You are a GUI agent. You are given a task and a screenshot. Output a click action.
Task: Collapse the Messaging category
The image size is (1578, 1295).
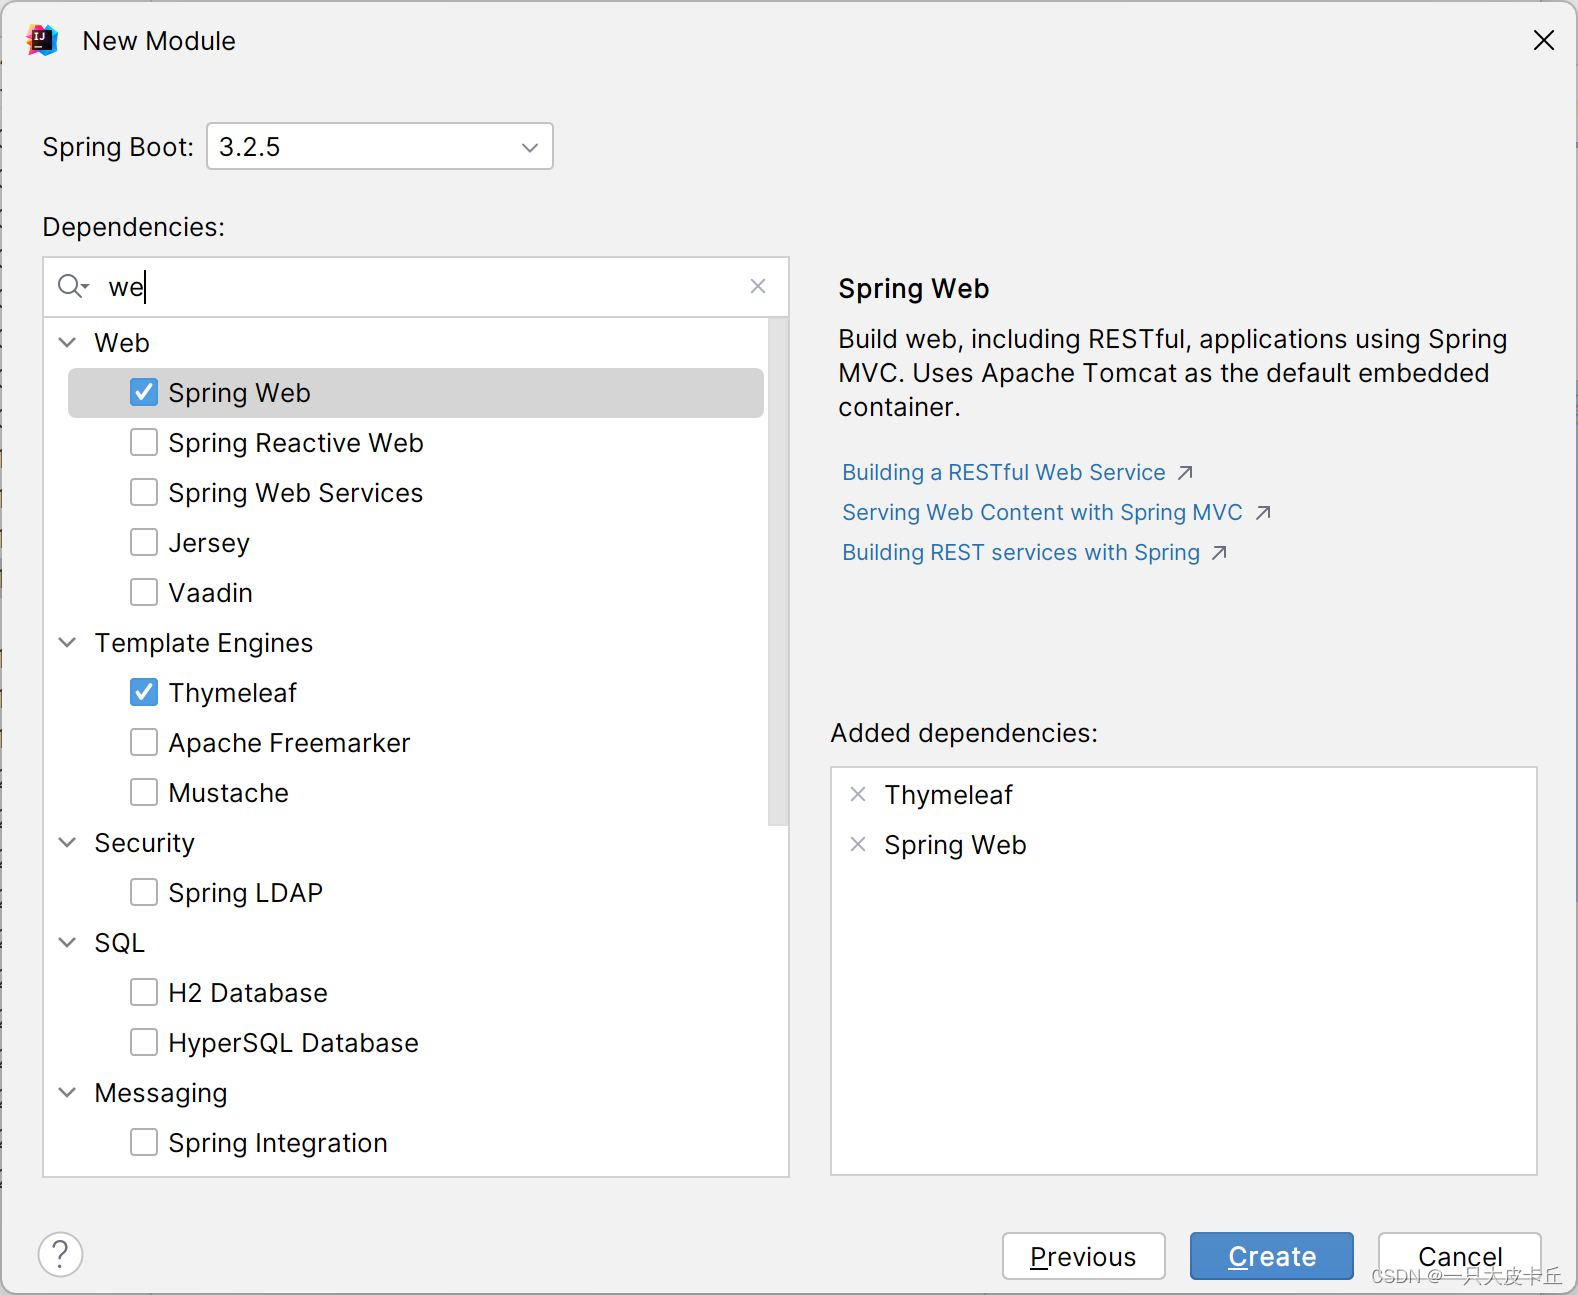[67, 1092]
